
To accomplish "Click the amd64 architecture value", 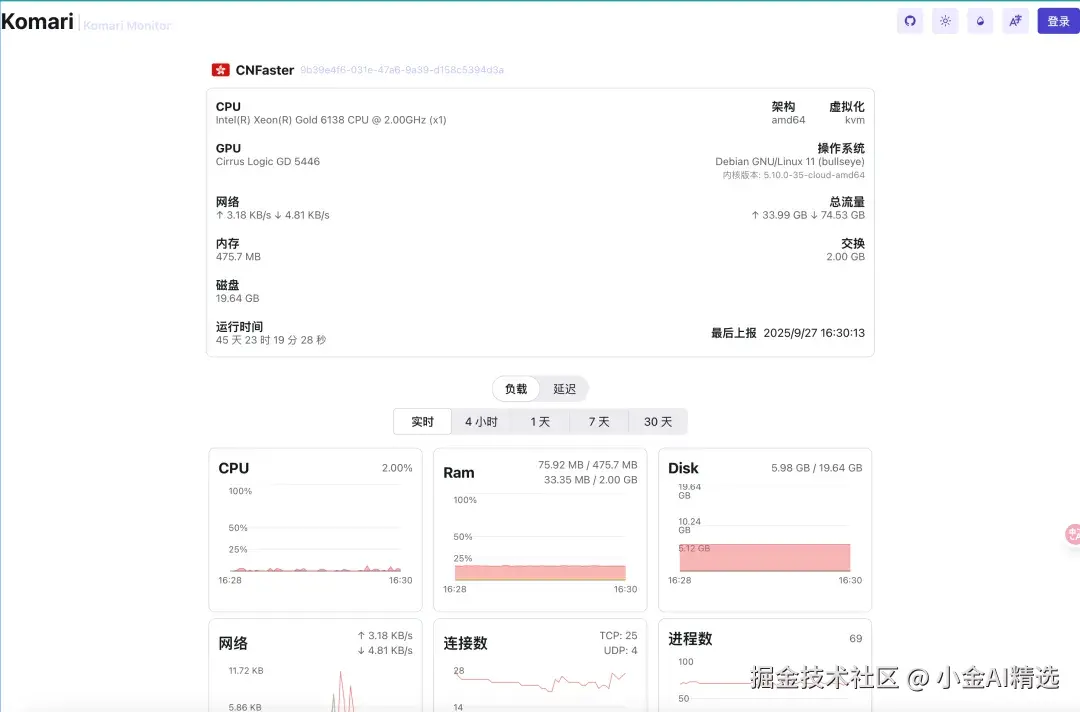I will (788, 120).
